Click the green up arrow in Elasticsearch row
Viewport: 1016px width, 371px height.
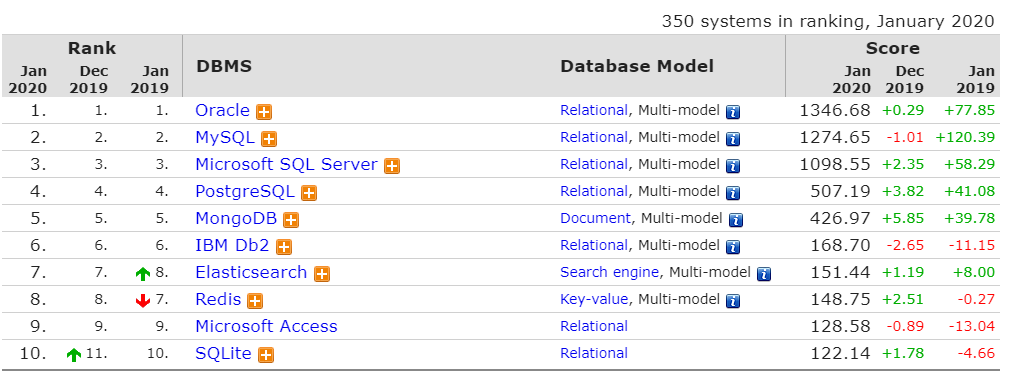tap(143, 274)
